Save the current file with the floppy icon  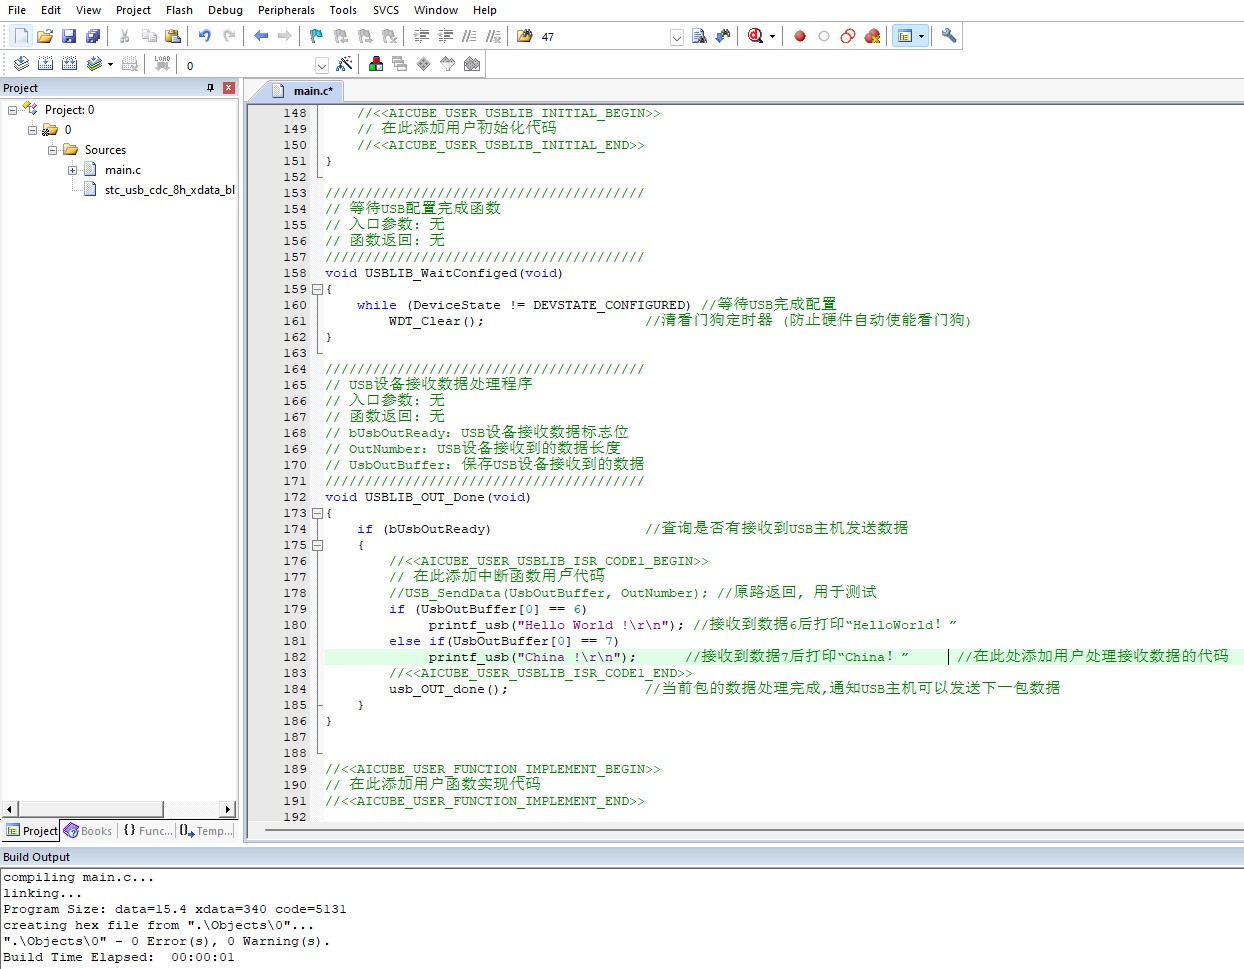[69, 36]
